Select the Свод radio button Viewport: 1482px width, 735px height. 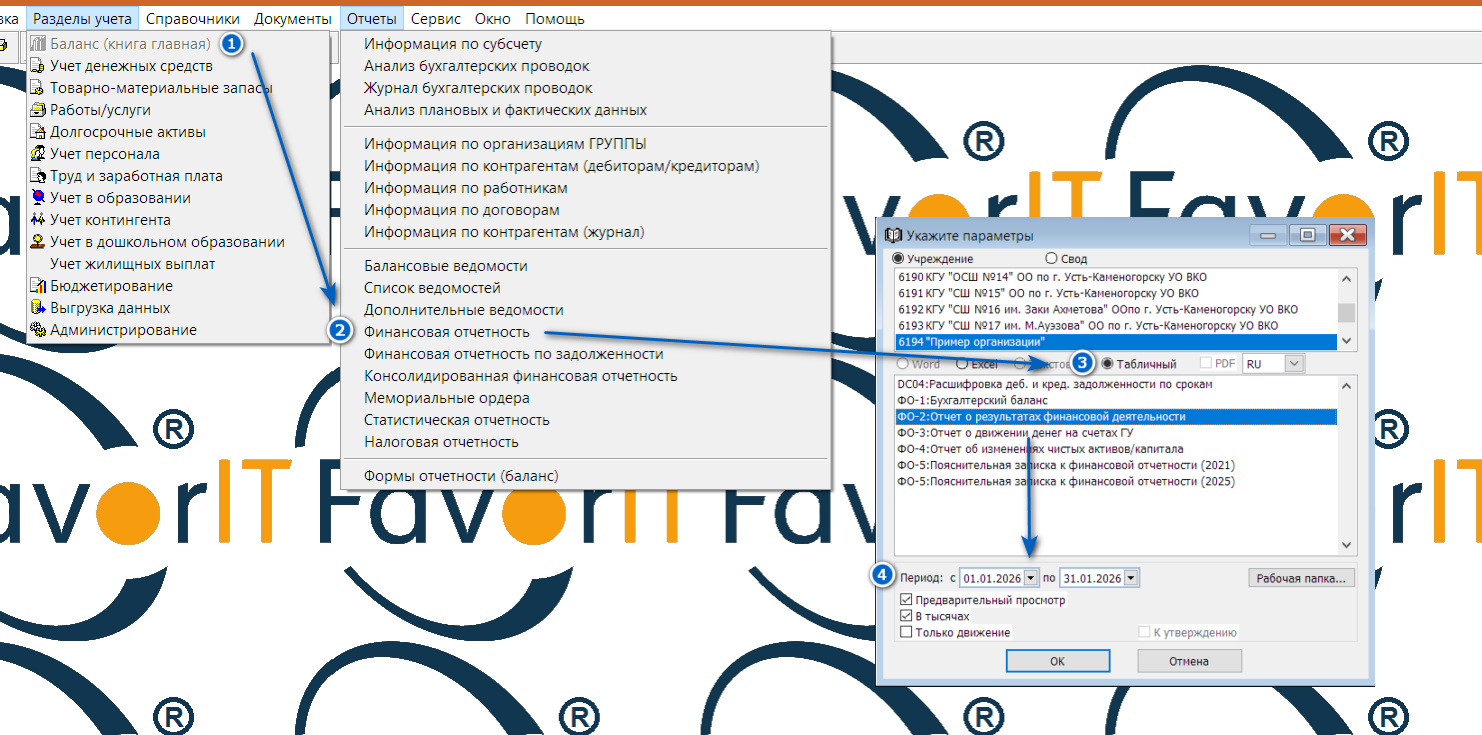pyautogui.click(x=1051, y=258)
